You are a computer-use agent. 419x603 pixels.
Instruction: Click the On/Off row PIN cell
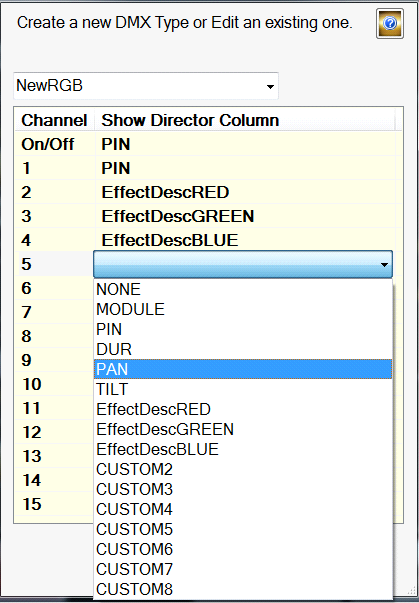click(248, 144)
